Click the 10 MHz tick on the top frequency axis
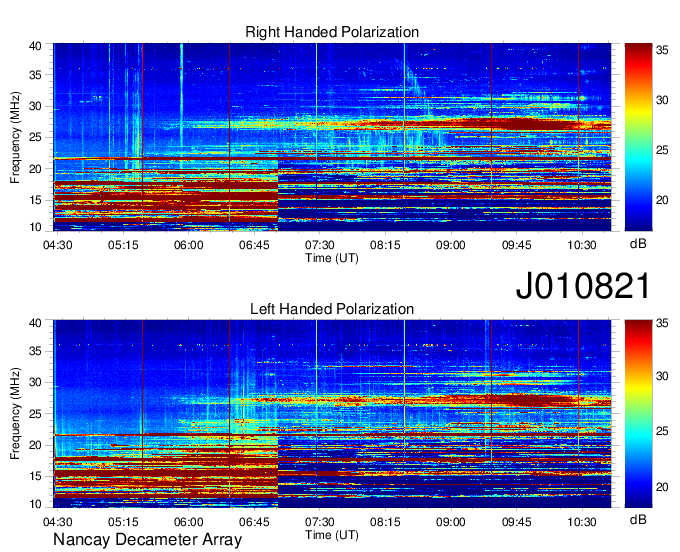The width and height of the screenshot is (680, 552). (x=35, y=227)
